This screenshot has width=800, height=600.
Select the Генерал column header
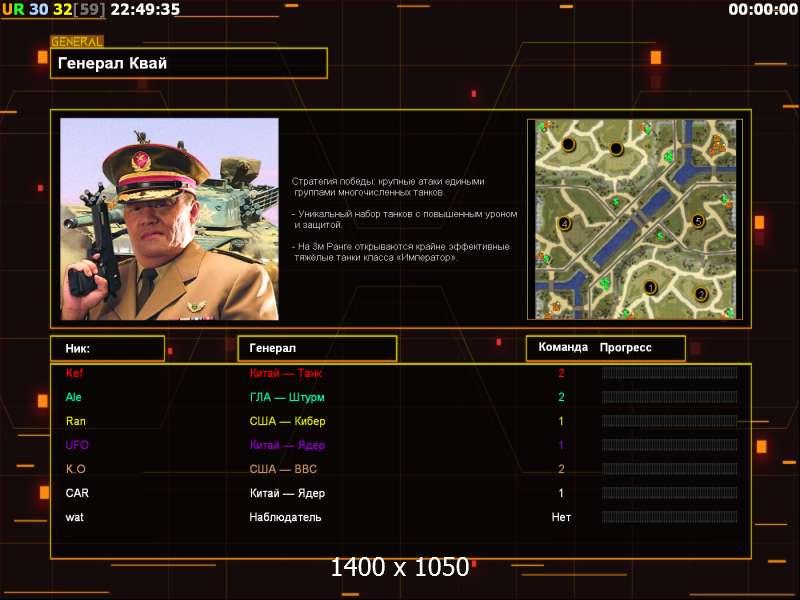pos(316,348)
